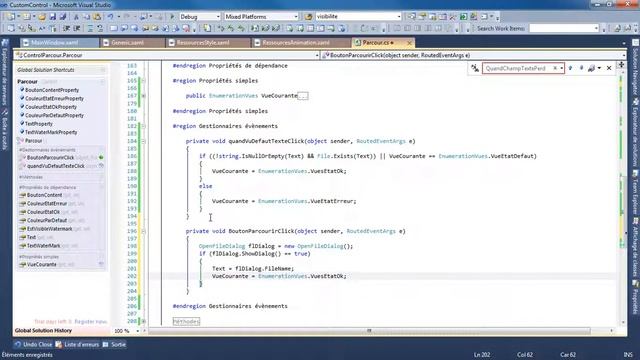Clear the QuandChampTextePerd search text

click(555, 68)
